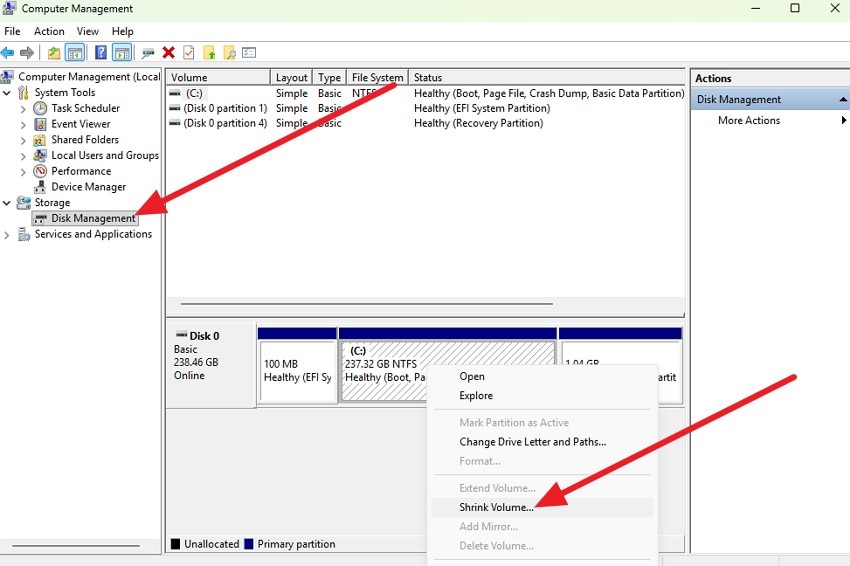Click the disk connection icon in toolbar
This screenshot has height=566, width=850.
coord(147,53)
